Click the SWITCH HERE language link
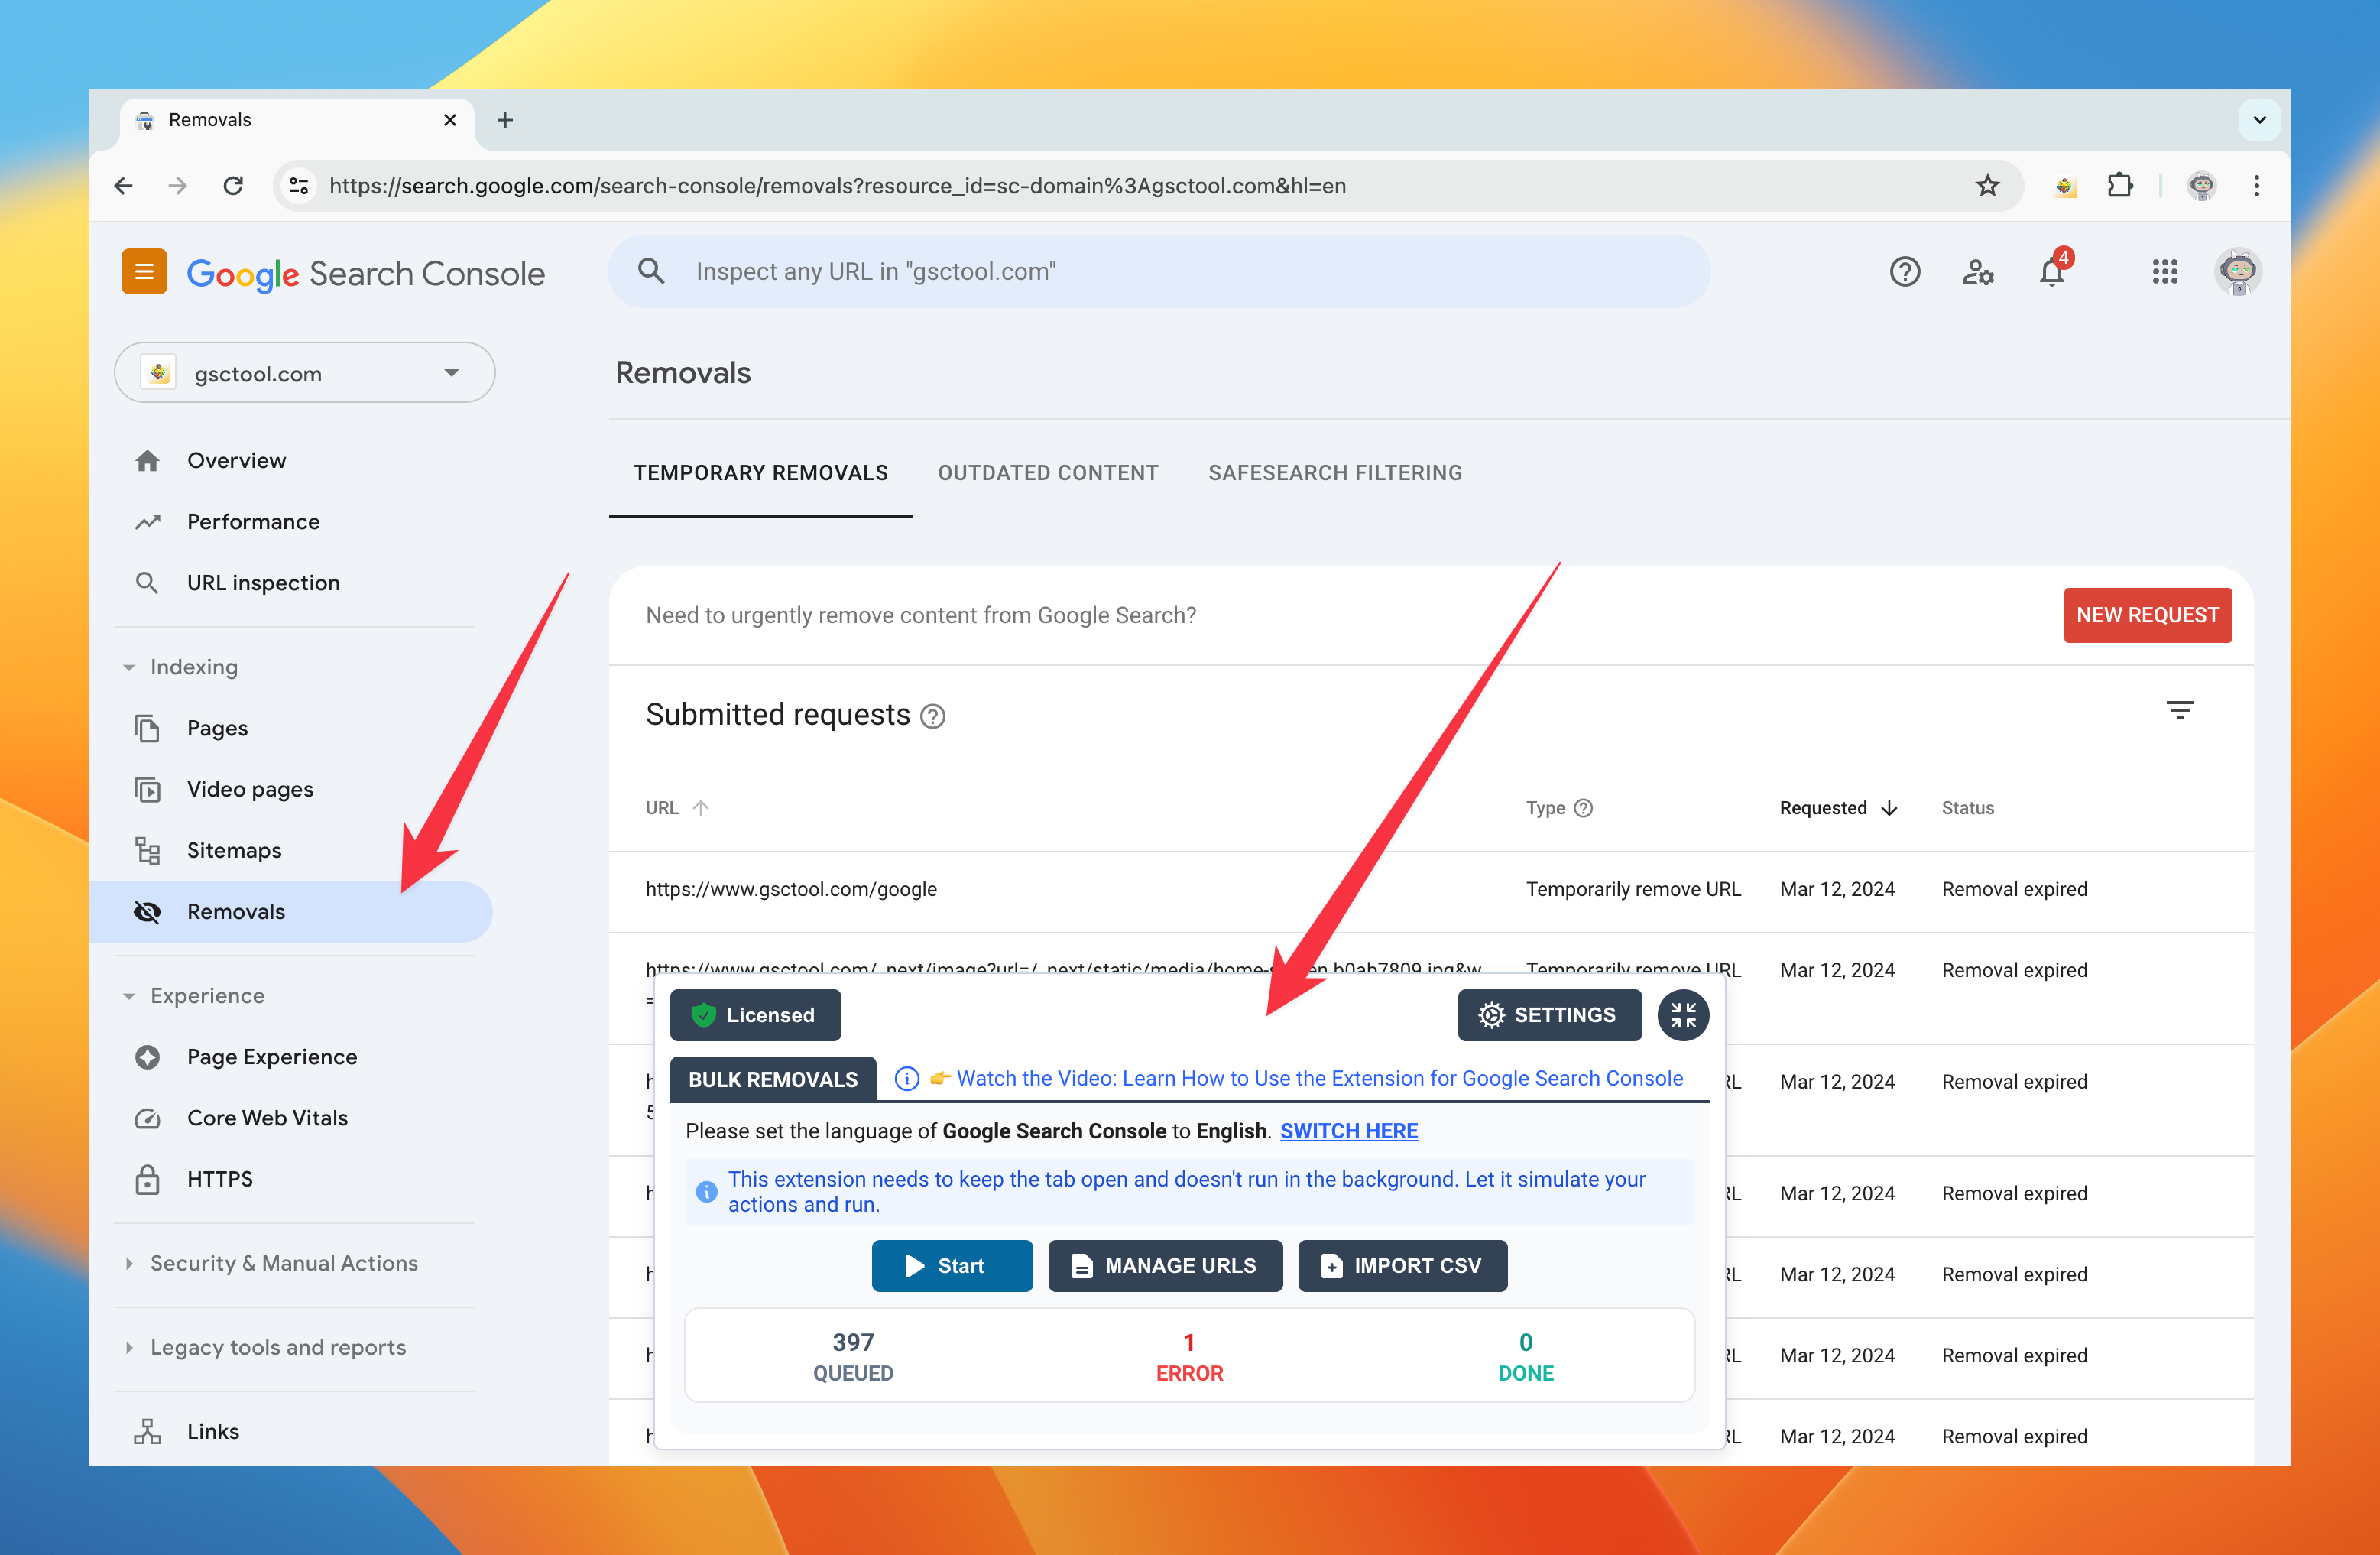Screen dimensions: 2380x1555 click(1348, 1131)
